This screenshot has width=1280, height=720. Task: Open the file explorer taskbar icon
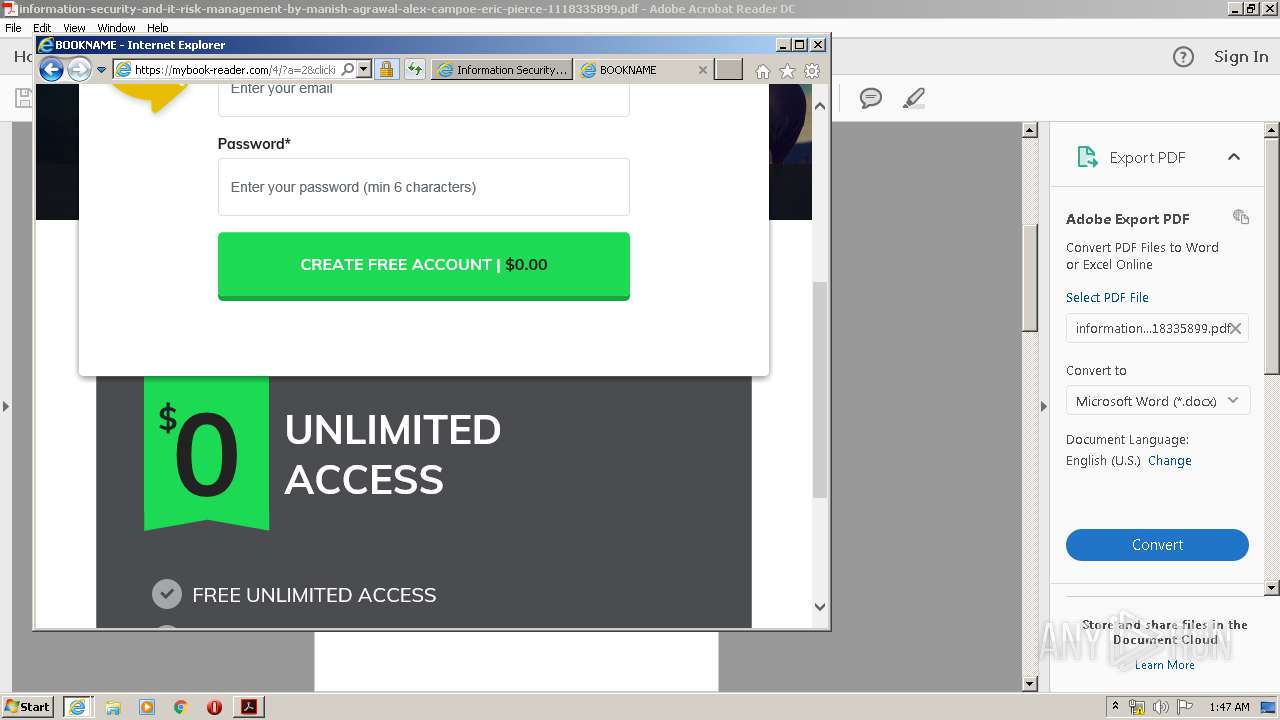pos(113,707)
